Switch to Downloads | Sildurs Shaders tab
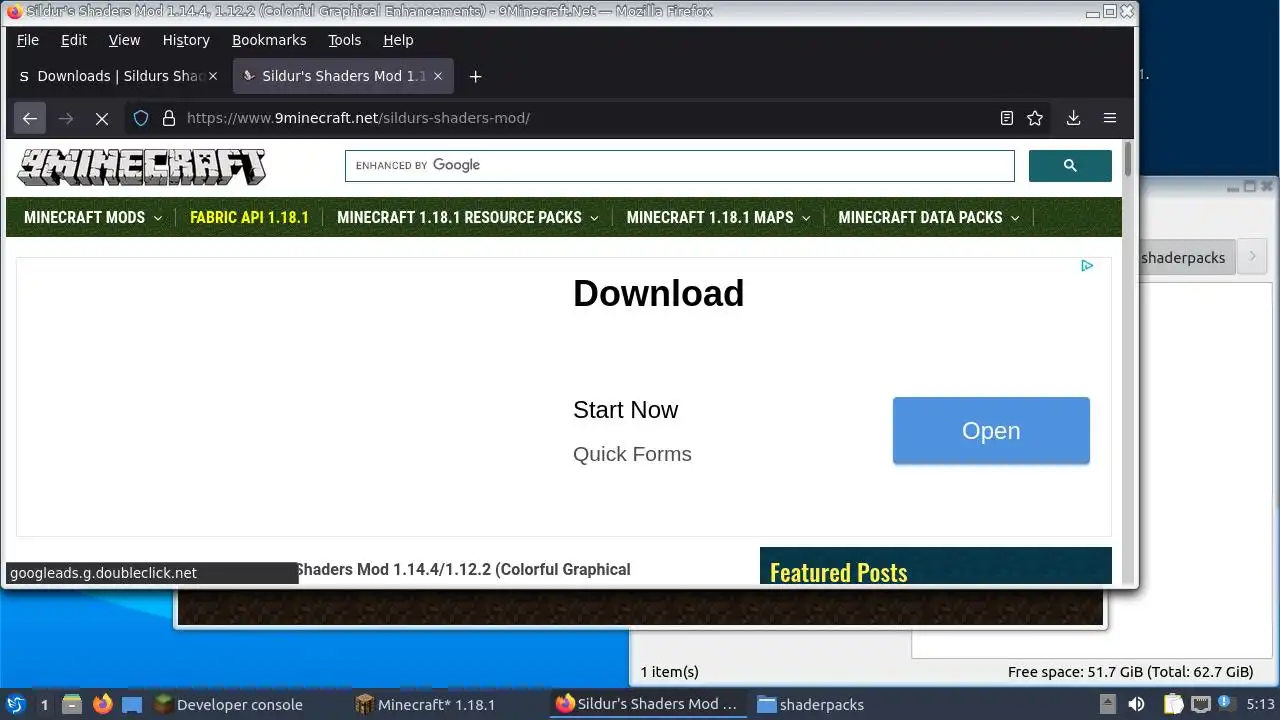Viewport: 1280px width, 720px height. tap(118, 76)
